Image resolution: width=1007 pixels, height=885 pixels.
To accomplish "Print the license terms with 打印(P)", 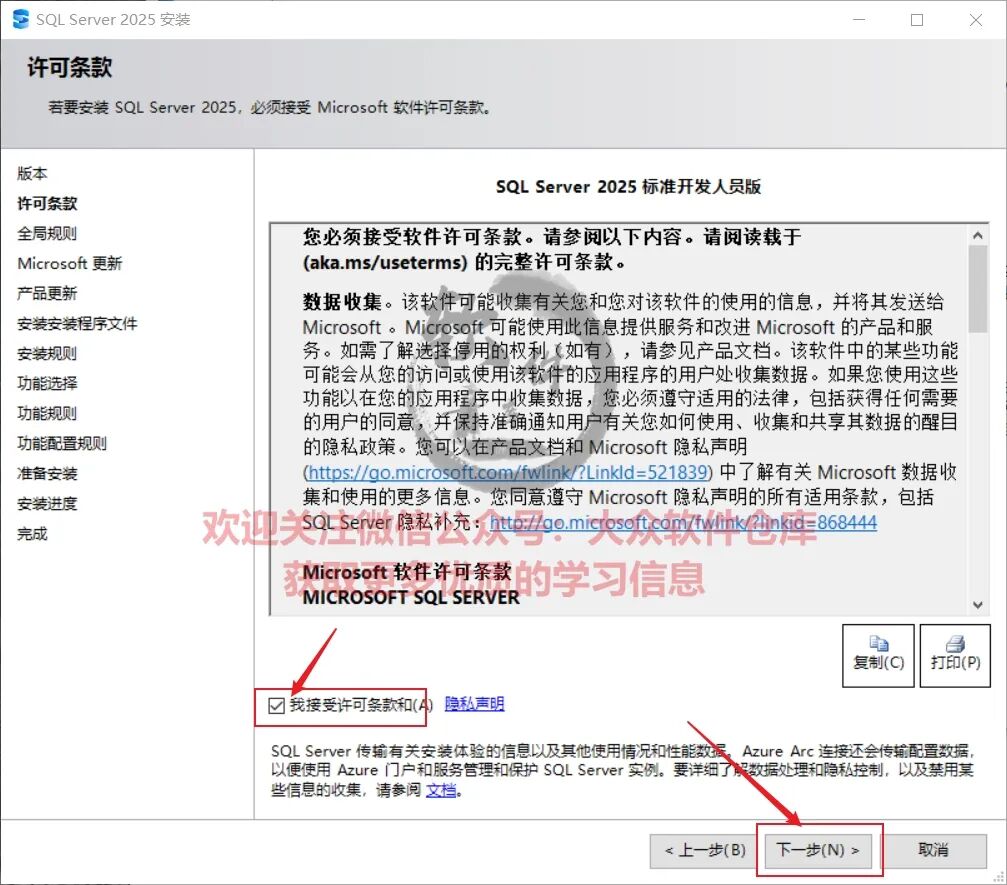I will click(x=955, y=655).
